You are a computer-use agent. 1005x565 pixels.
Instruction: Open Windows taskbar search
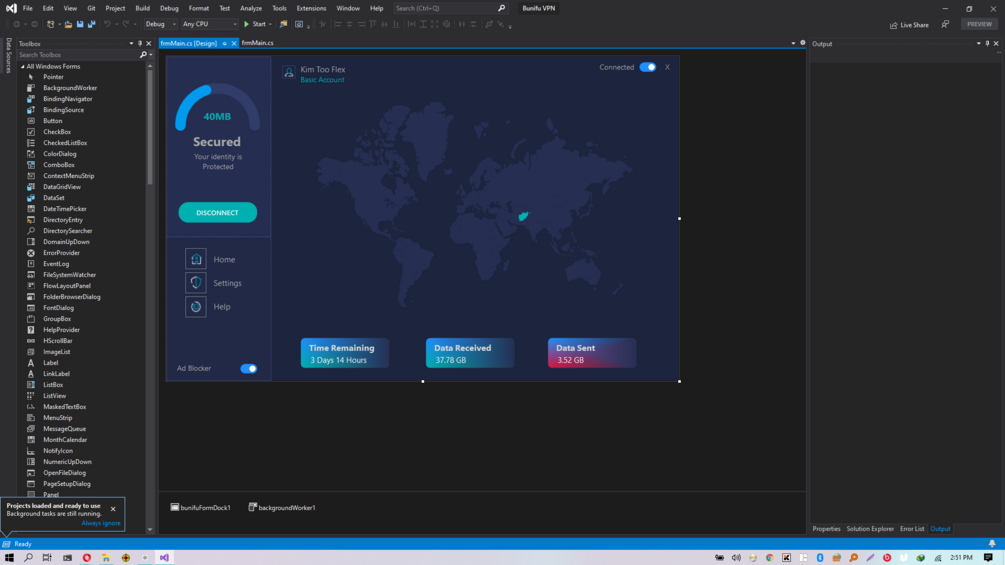pos(28,557)
